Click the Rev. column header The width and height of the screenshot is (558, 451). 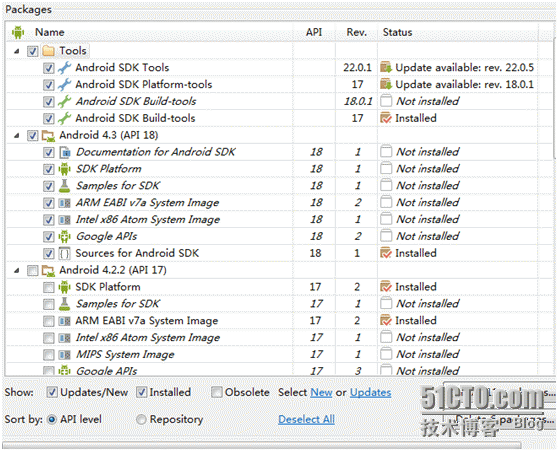pos(357,32)
